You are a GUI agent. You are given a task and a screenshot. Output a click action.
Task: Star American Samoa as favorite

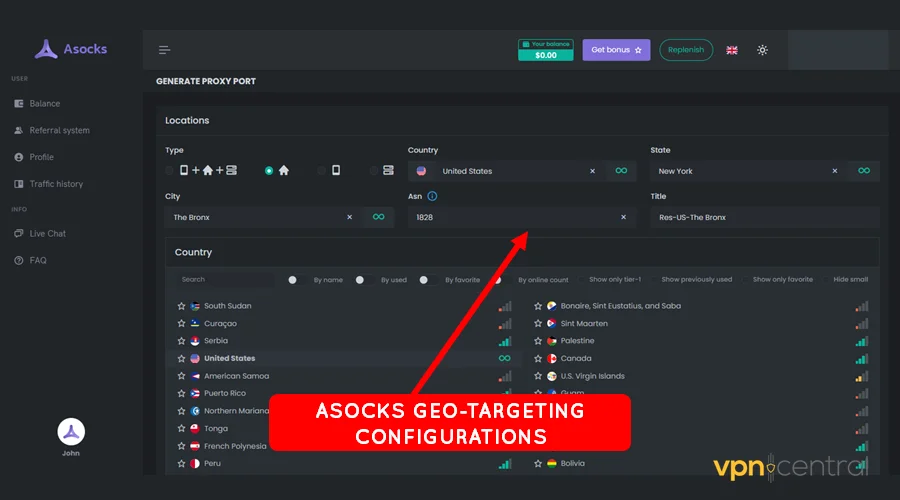pos(181,376)
